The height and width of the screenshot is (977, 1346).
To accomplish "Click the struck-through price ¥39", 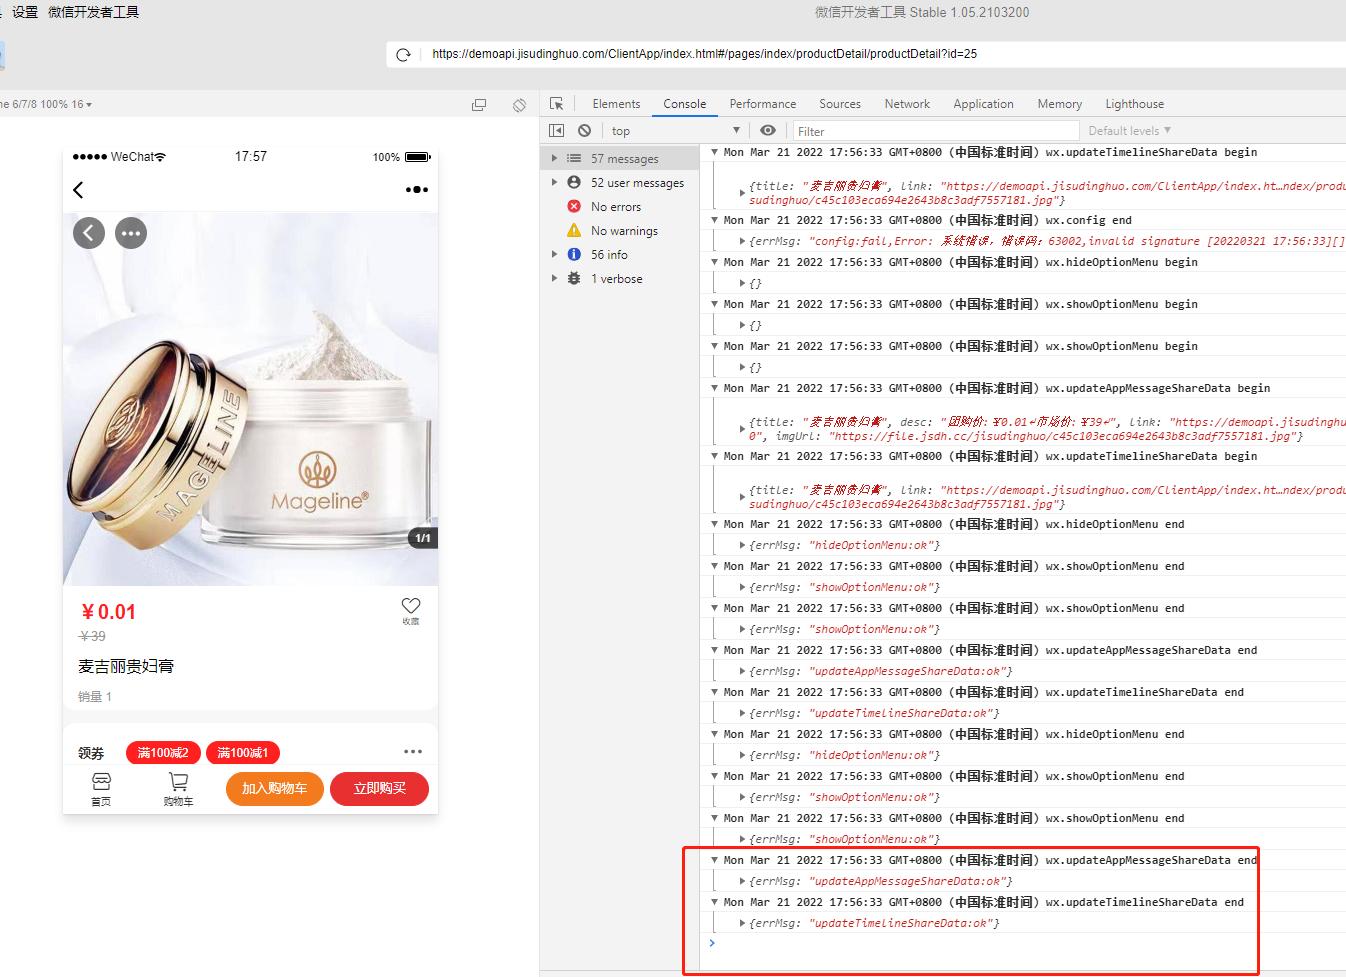I will (x=92, y=636).
